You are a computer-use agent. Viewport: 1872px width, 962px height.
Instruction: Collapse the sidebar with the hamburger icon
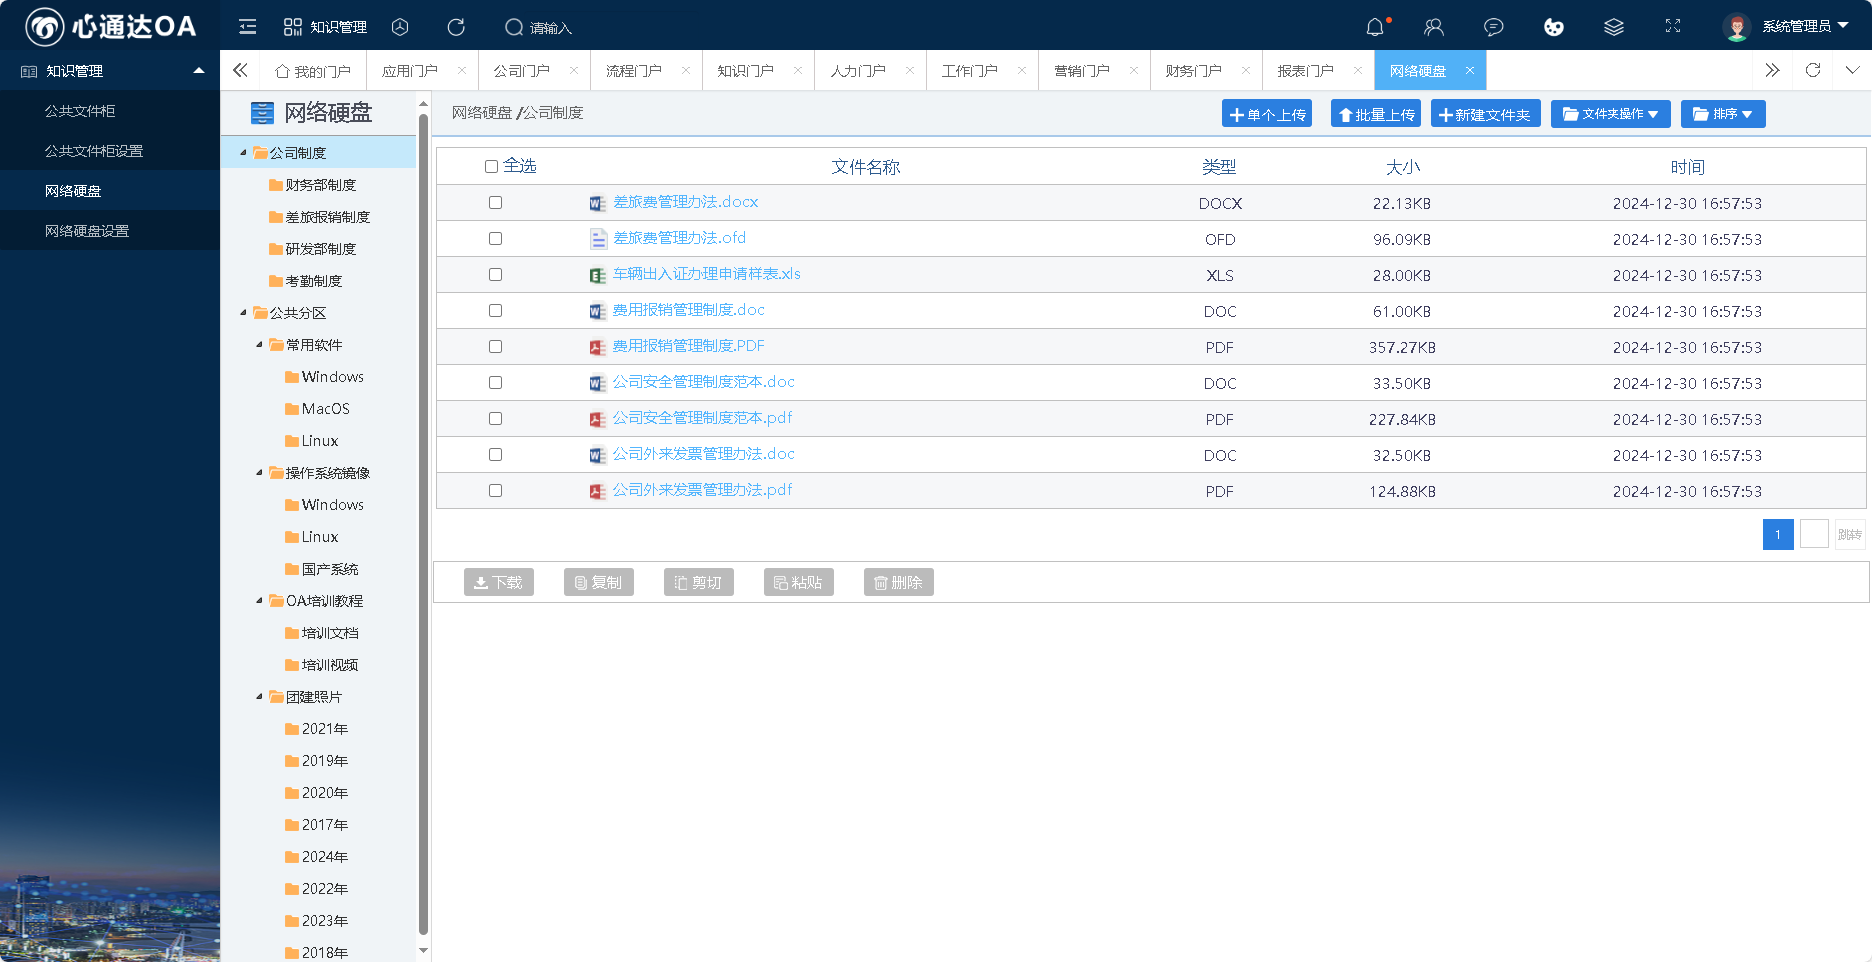point(248,27)
